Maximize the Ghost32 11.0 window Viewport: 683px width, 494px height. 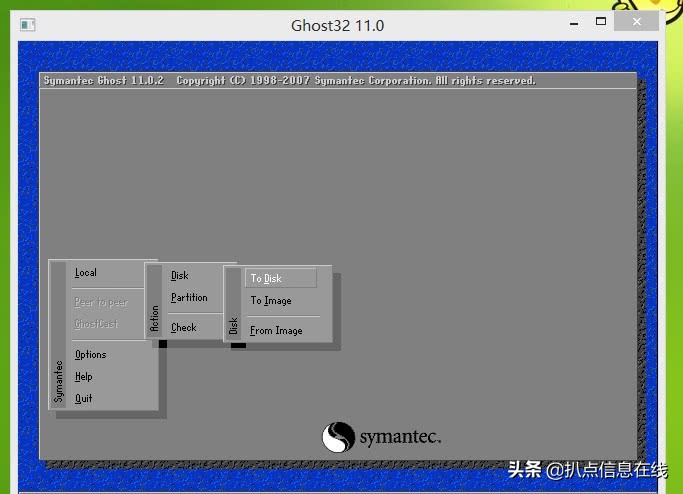coord(601,21)
